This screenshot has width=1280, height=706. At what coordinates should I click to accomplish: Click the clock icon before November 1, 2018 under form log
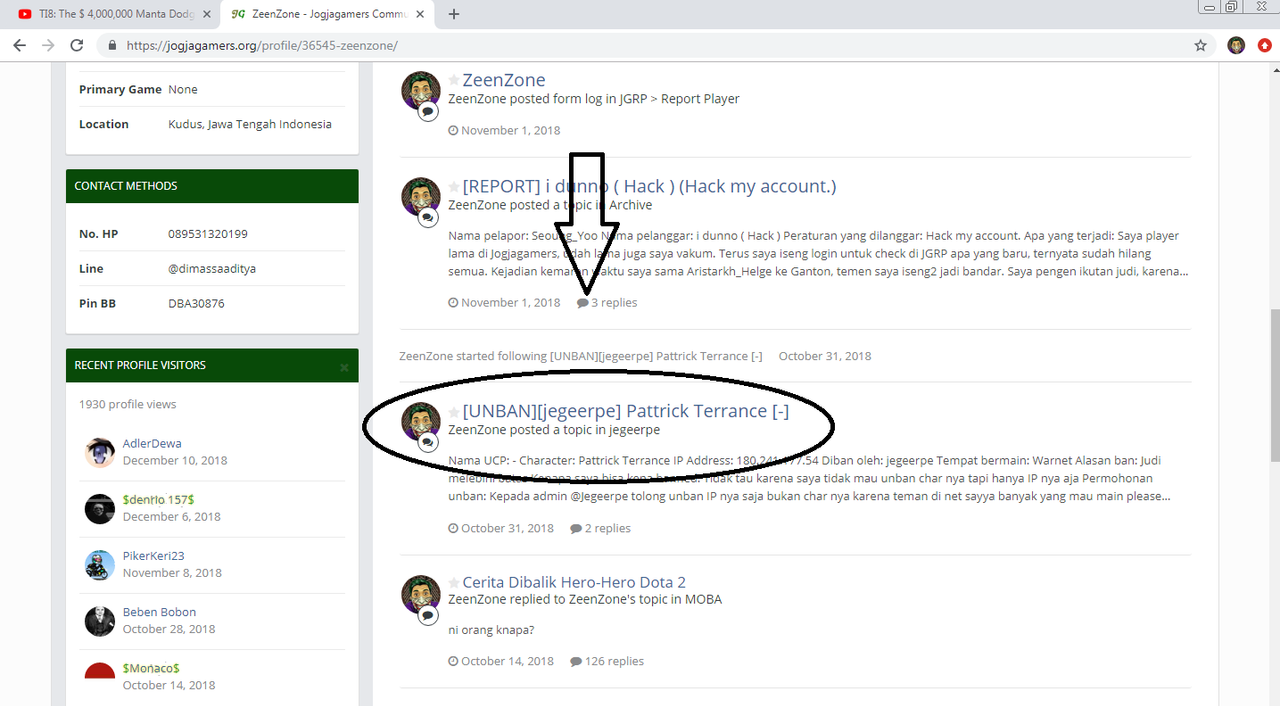[453, 131]
